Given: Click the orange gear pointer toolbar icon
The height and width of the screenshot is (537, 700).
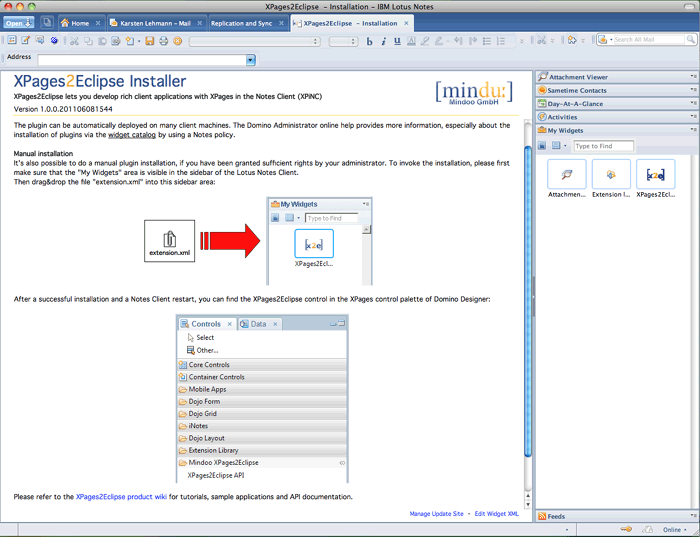Looking at the screenshot, I should (572, 41).
